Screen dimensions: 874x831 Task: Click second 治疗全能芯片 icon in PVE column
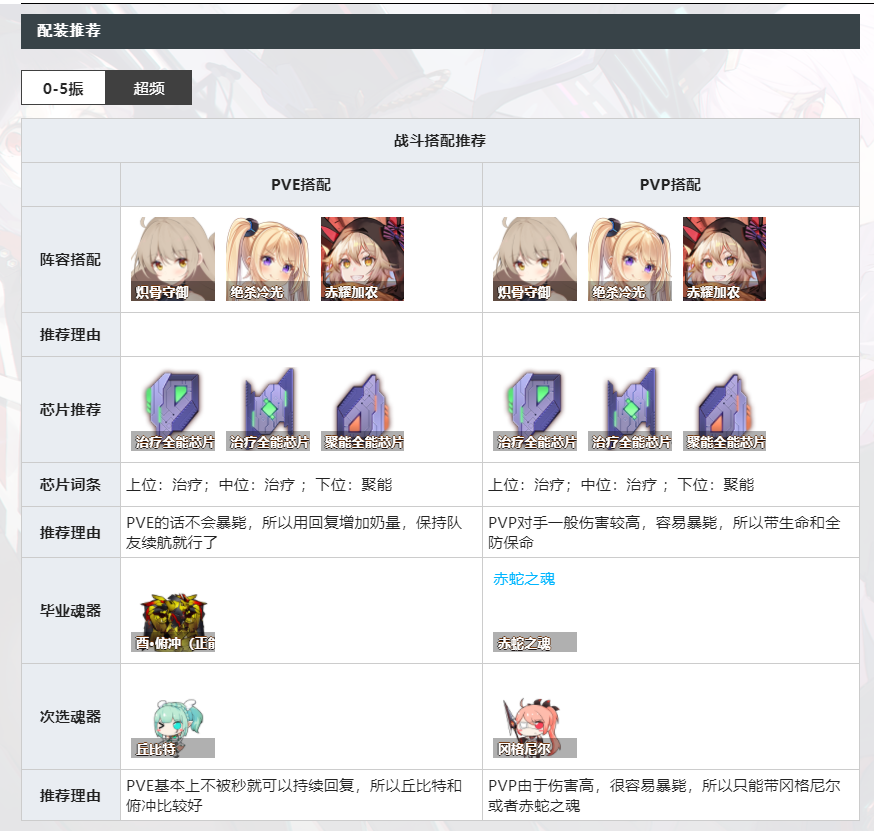click(x=268, y=409)
